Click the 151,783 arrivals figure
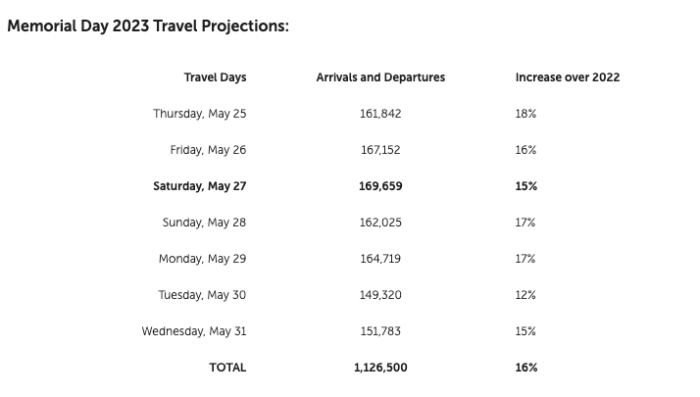700x397 pixels. (380, 331)
